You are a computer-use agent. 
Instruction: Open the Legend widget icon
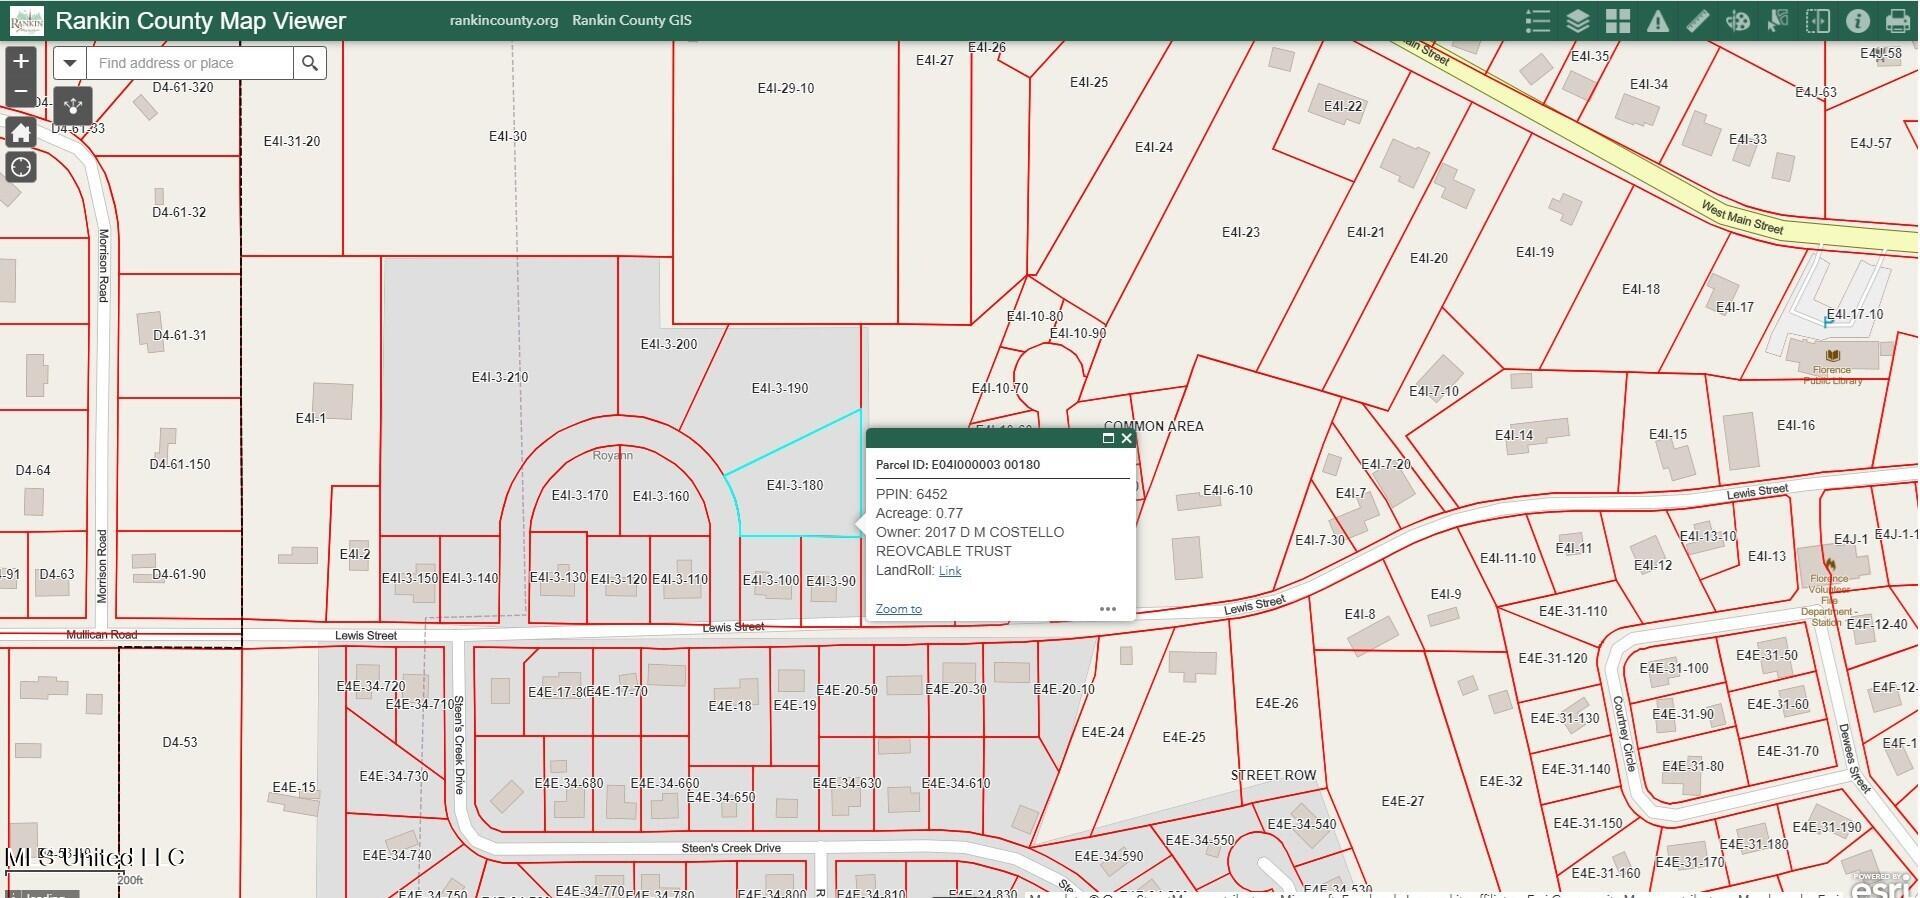(1538, 21)
